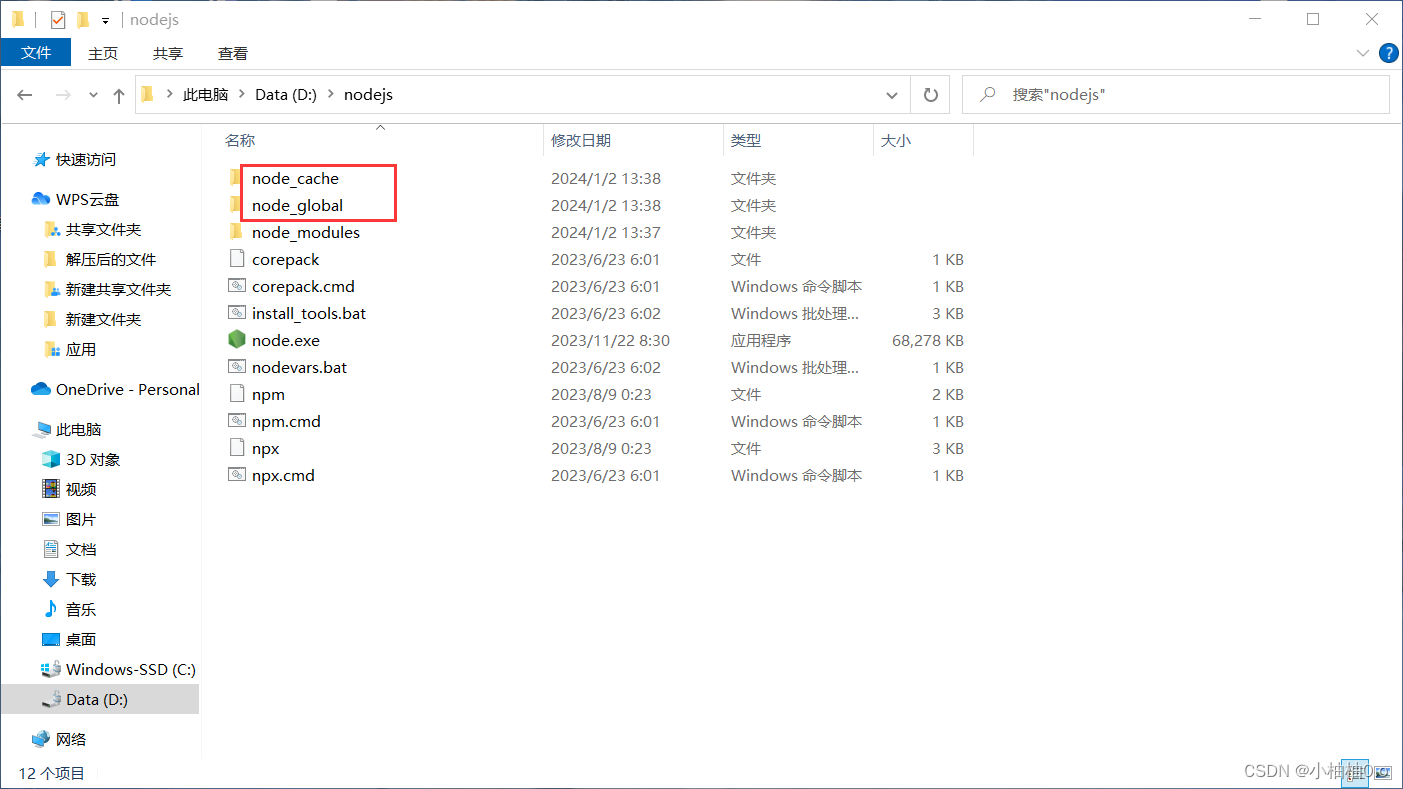Go up one folder level arrow
The image size is (1403, 789).
click(119, 95)
